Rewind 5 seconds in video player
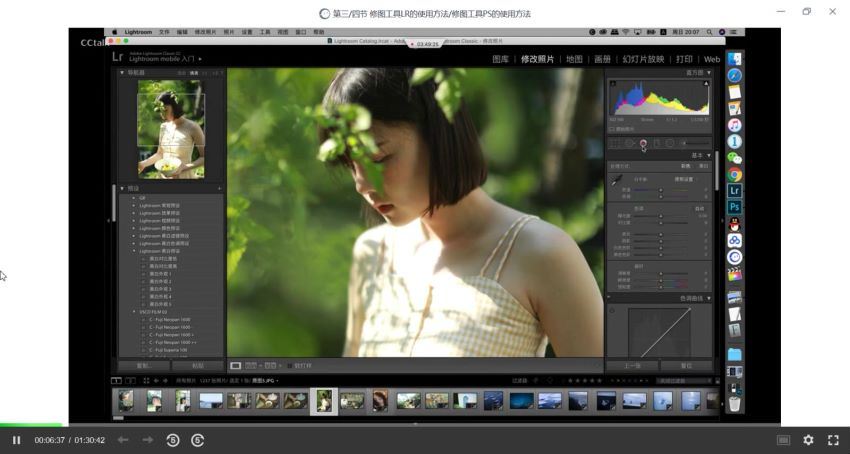 coord(172,440)
